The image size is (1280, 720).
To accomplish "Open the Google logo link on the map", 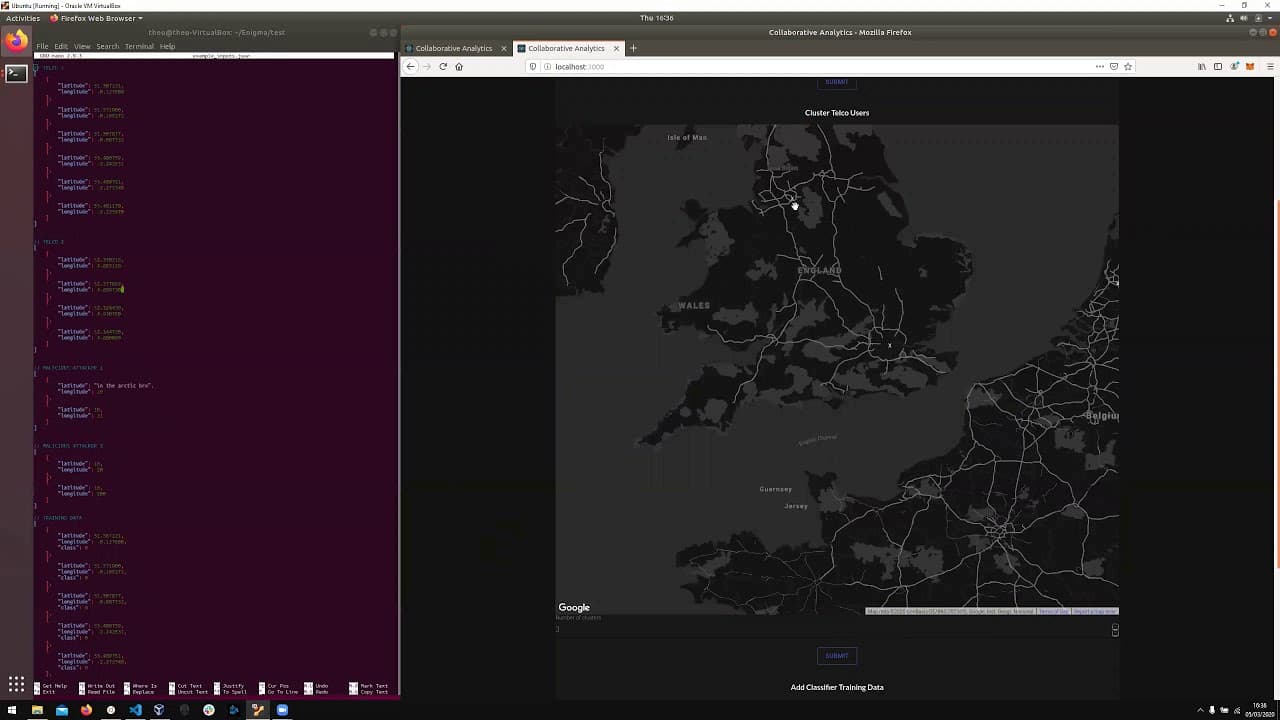I will (x=574, y=607).
